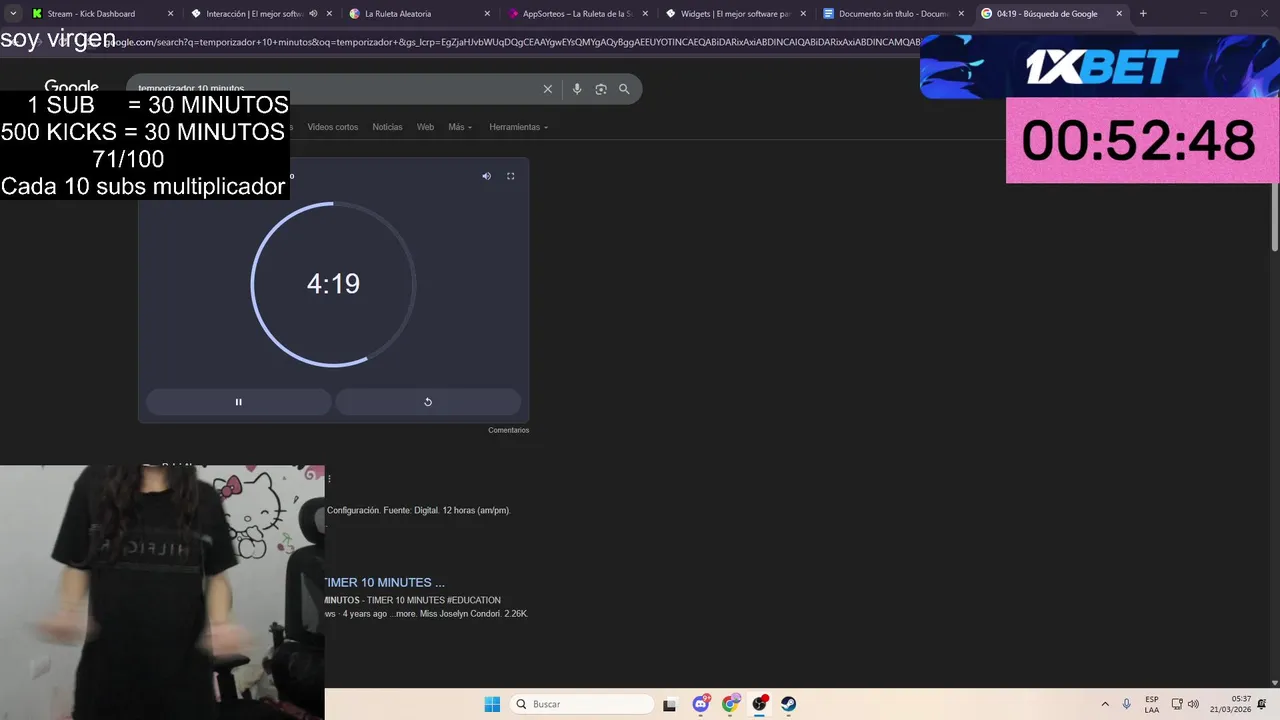Switch to the Widgets browser tab
Screen dimensions: 1280x720
click(735, 14)
